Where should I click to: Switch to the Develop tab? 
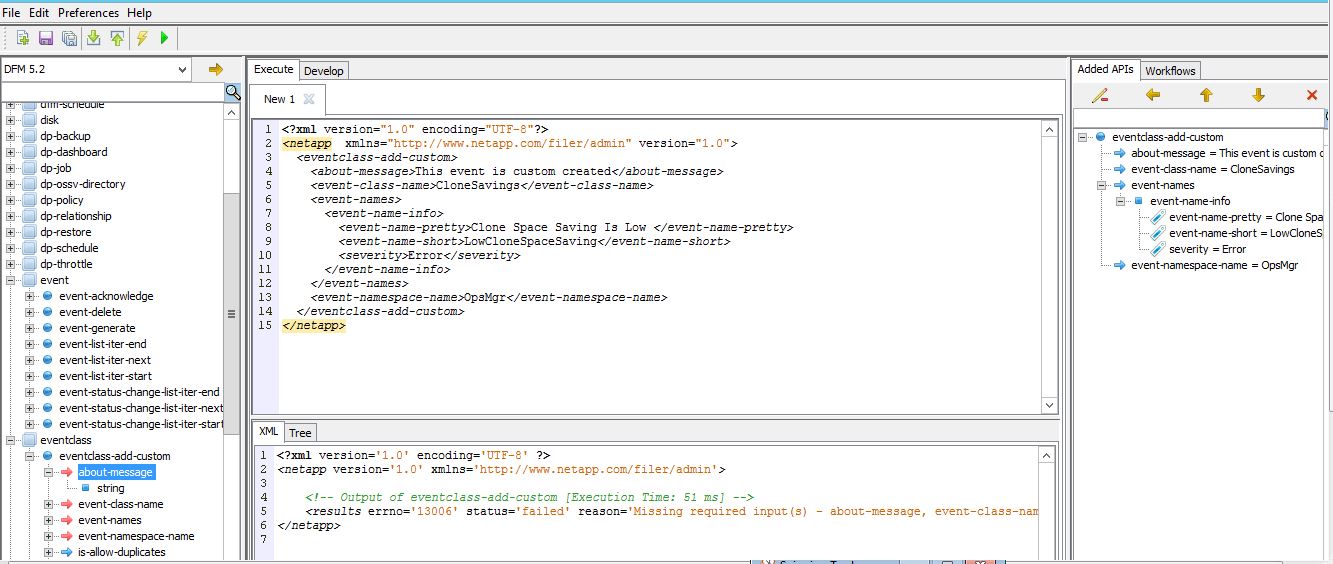[x=323, y=70]
